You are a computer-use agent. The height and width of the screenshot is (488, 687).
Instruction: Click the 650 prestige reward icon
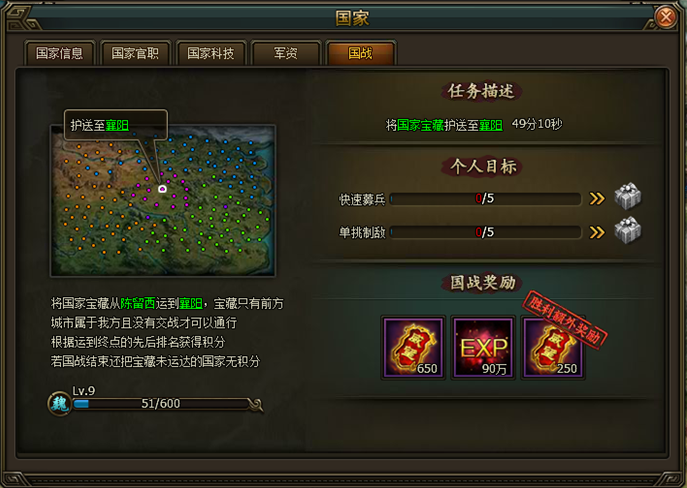pos(413,348)
